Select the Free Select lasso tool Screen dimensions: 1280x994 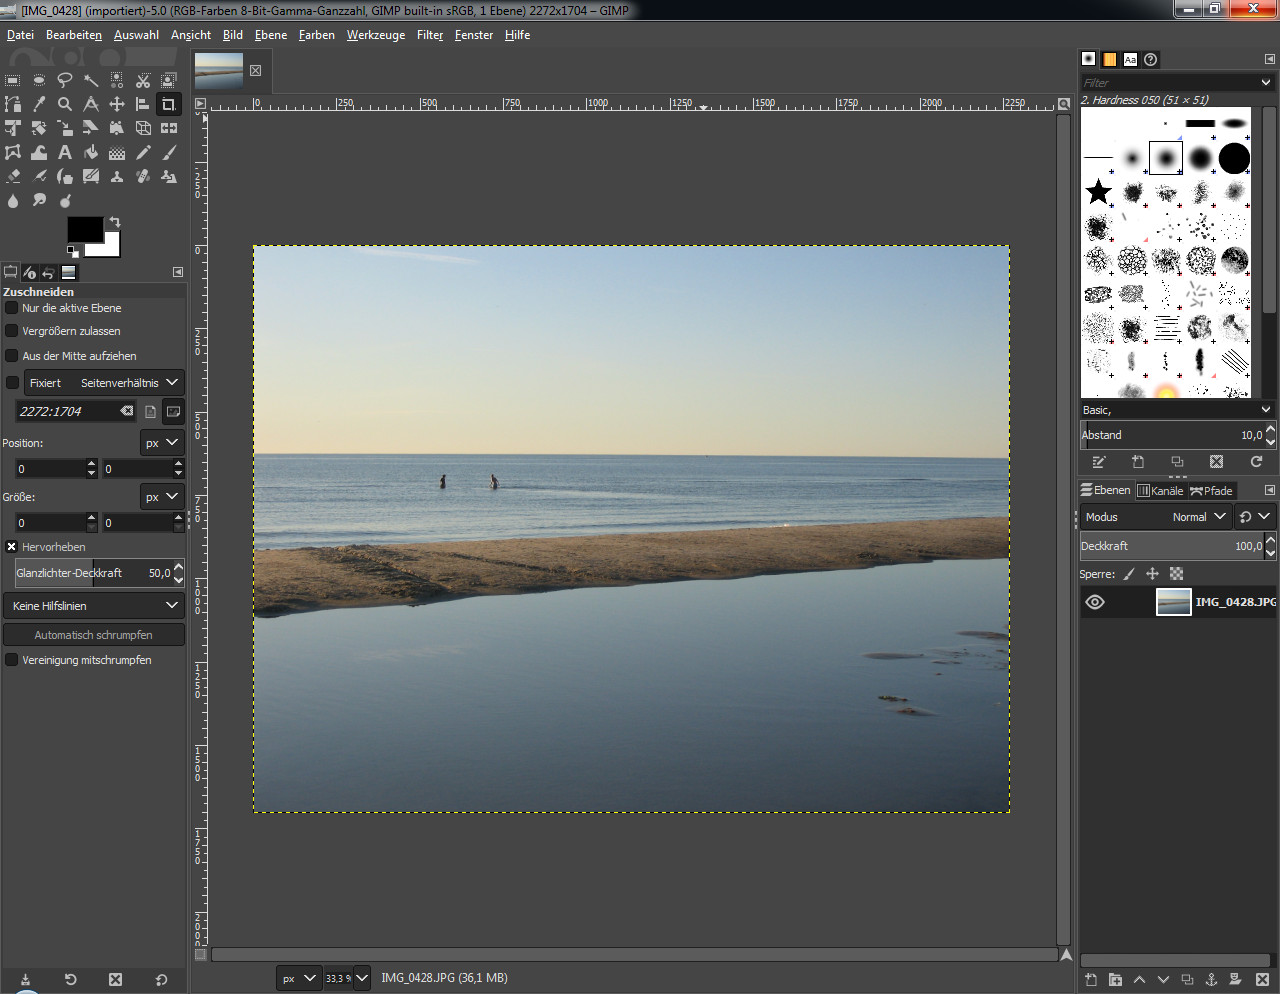(x=65, y=80)
